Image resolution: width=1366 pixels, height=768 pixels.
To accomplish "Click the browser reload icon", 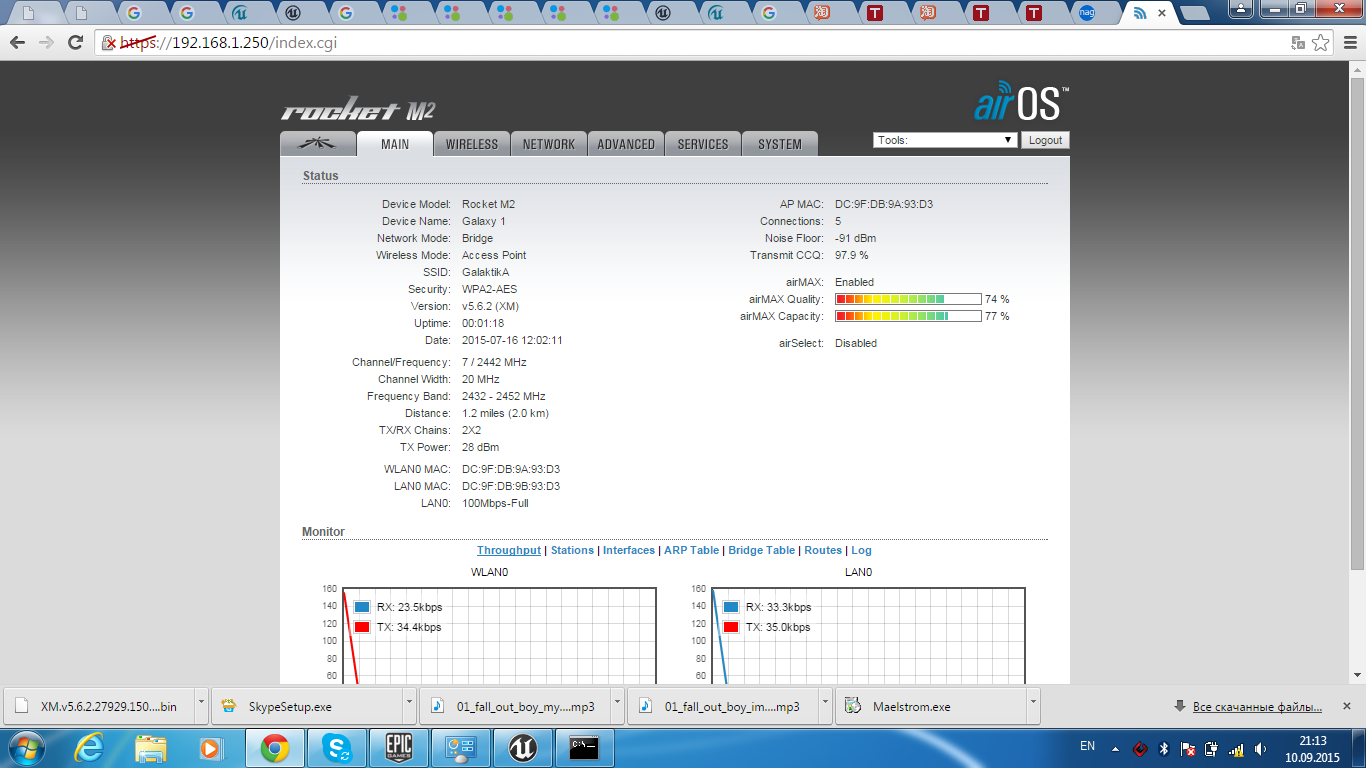I will pyautogui.click(x=75, y=42).
